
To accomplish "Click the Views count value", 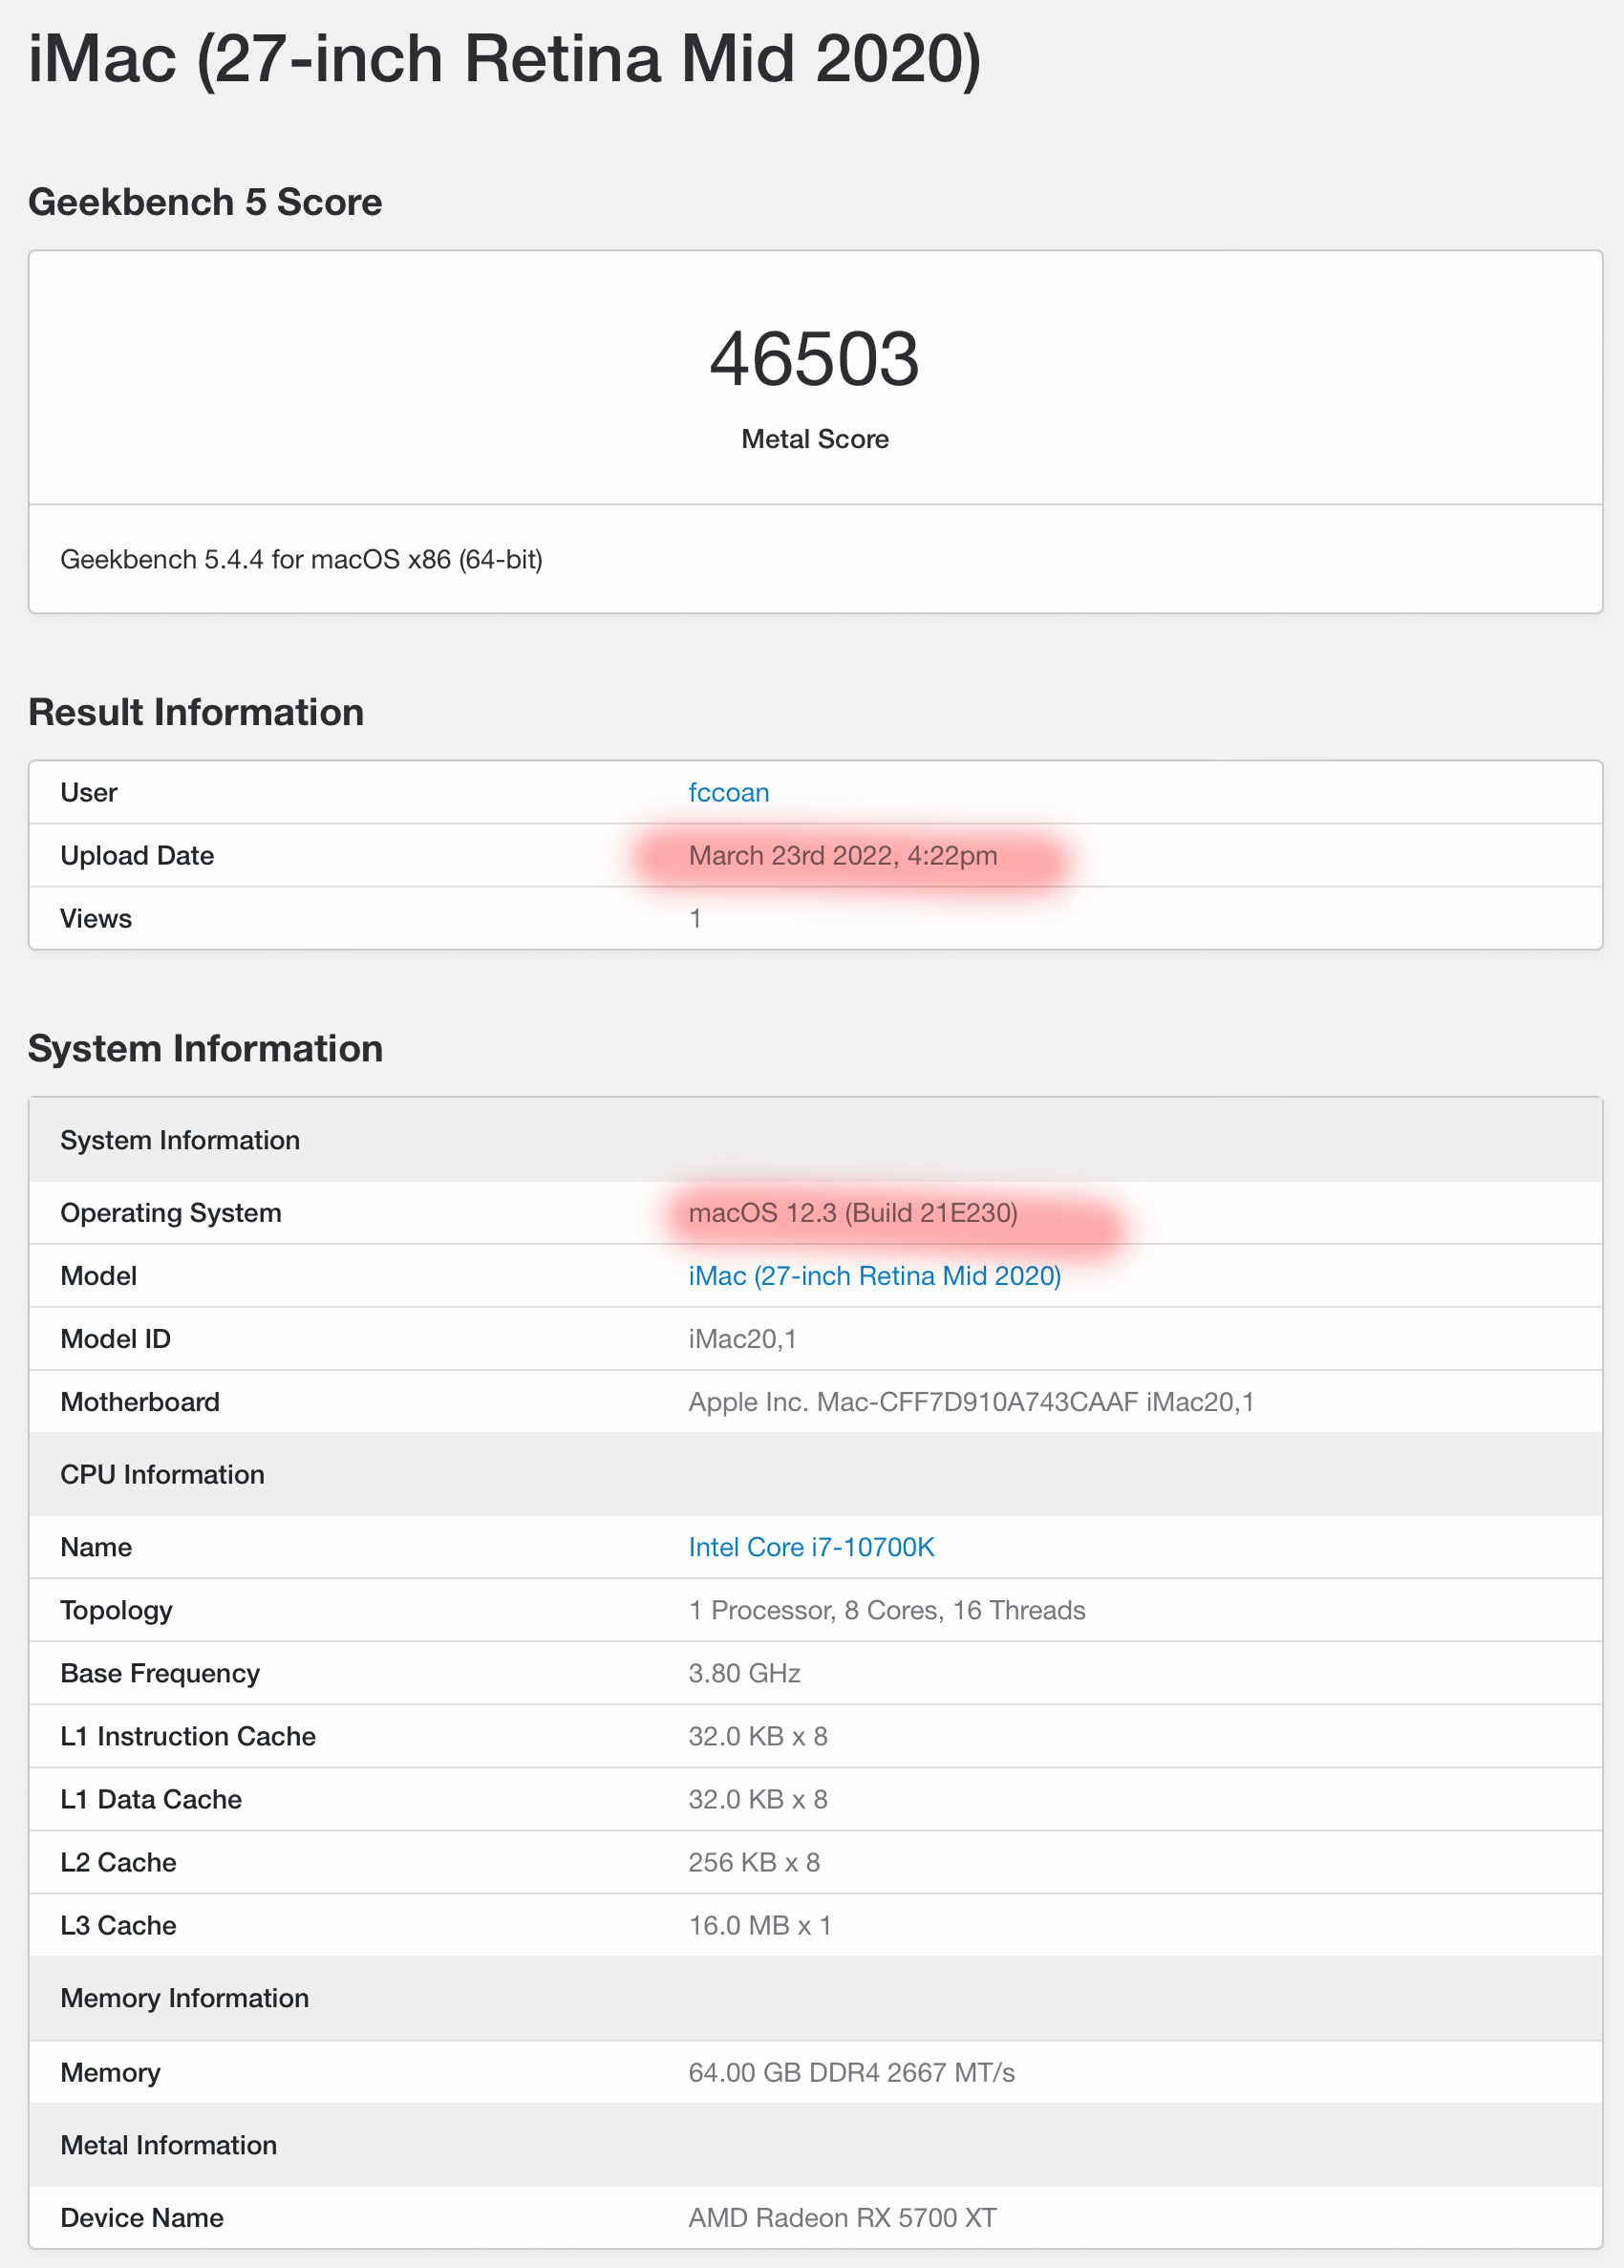I will click(695, 919).
